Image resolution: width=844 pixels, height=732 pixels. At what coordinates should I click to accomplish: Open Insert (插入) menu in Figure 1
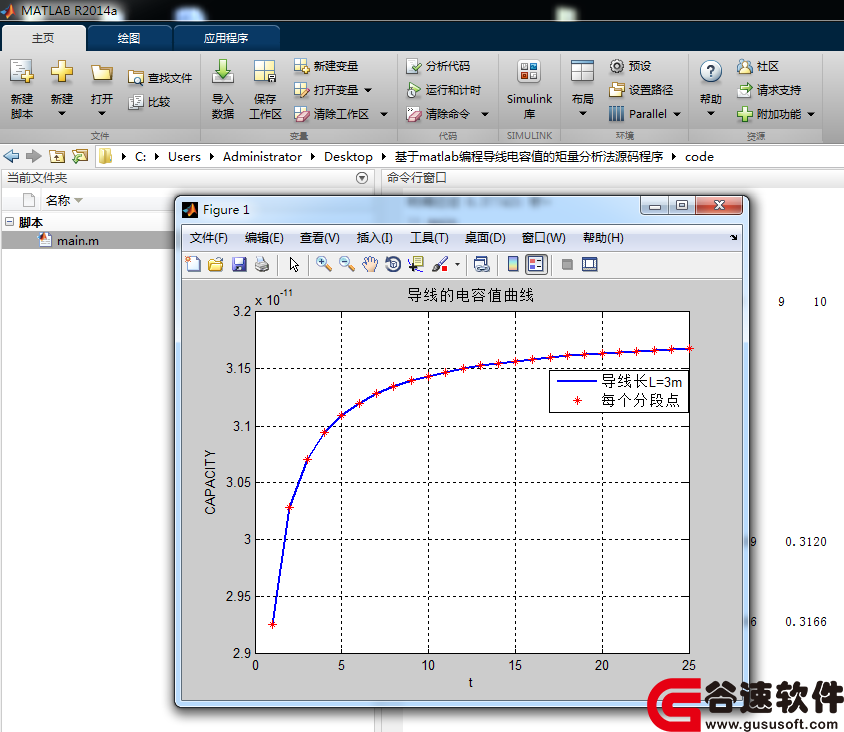coord(375,238)
